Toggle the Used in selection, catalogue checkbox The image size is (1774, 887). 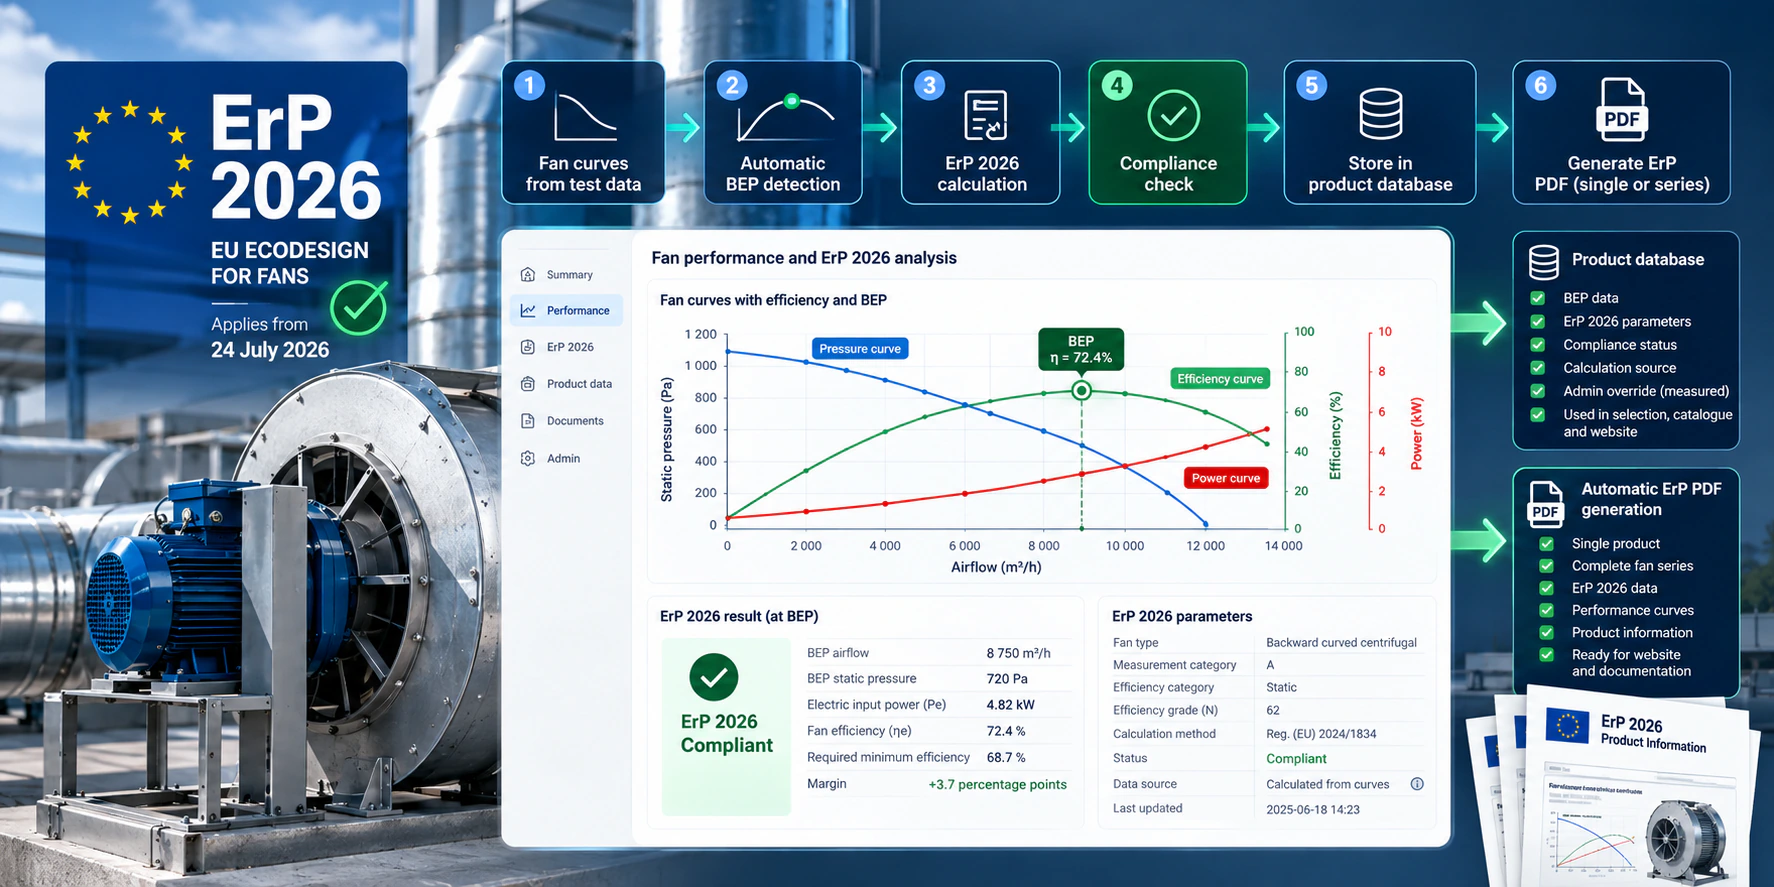[x=1538, y=414]
